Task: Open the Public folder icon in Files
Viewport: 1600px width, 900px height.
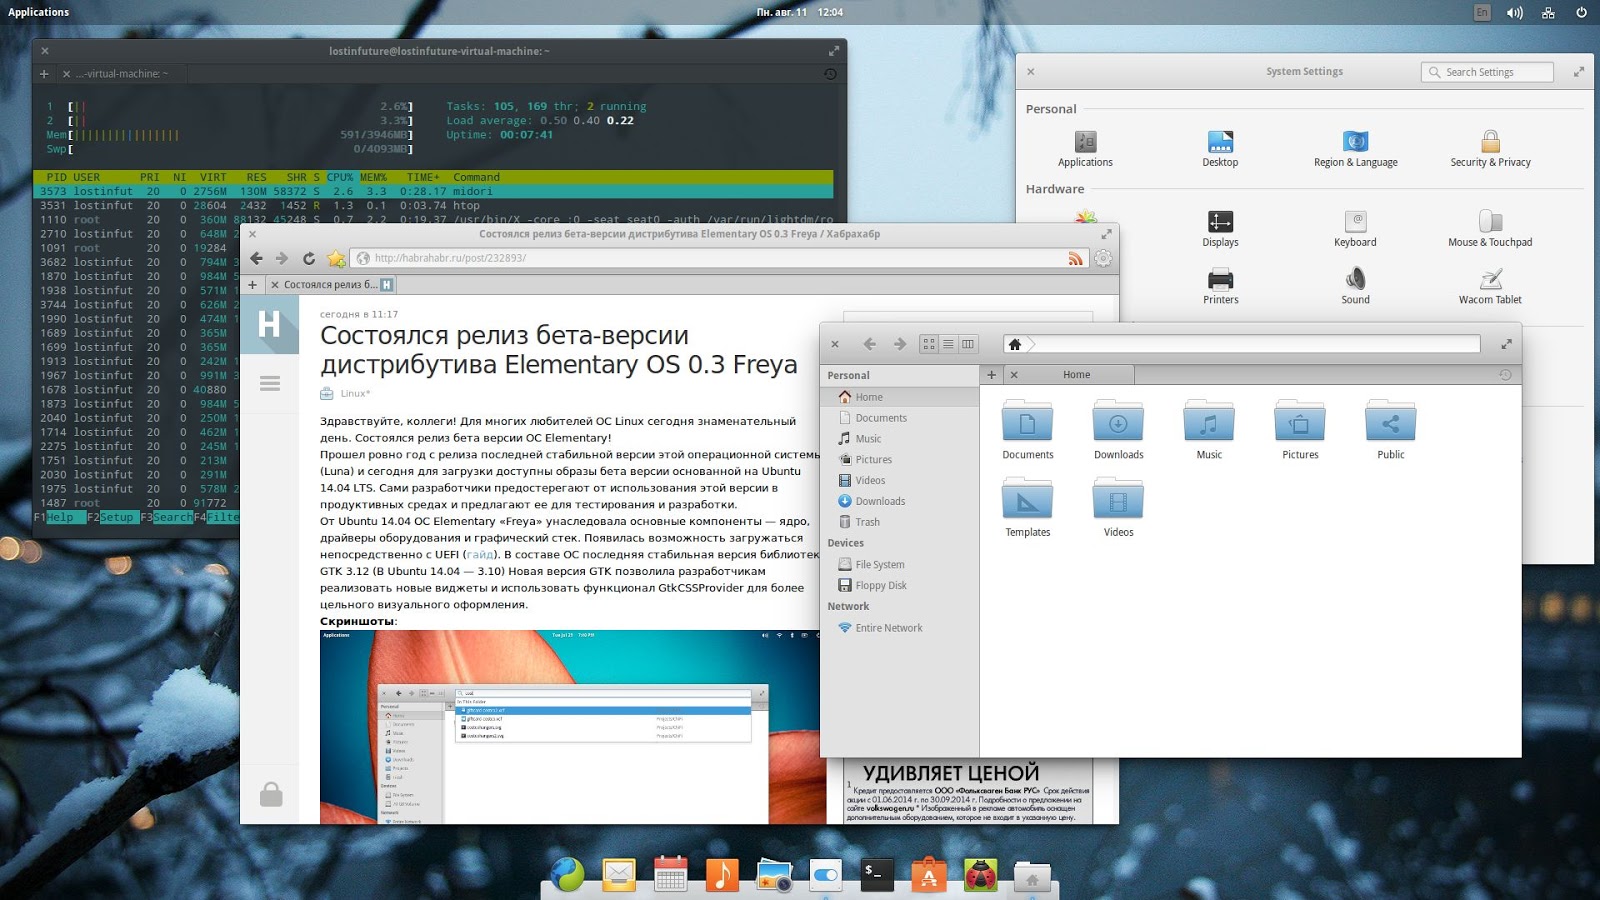Action: (x=1391, y=429)
